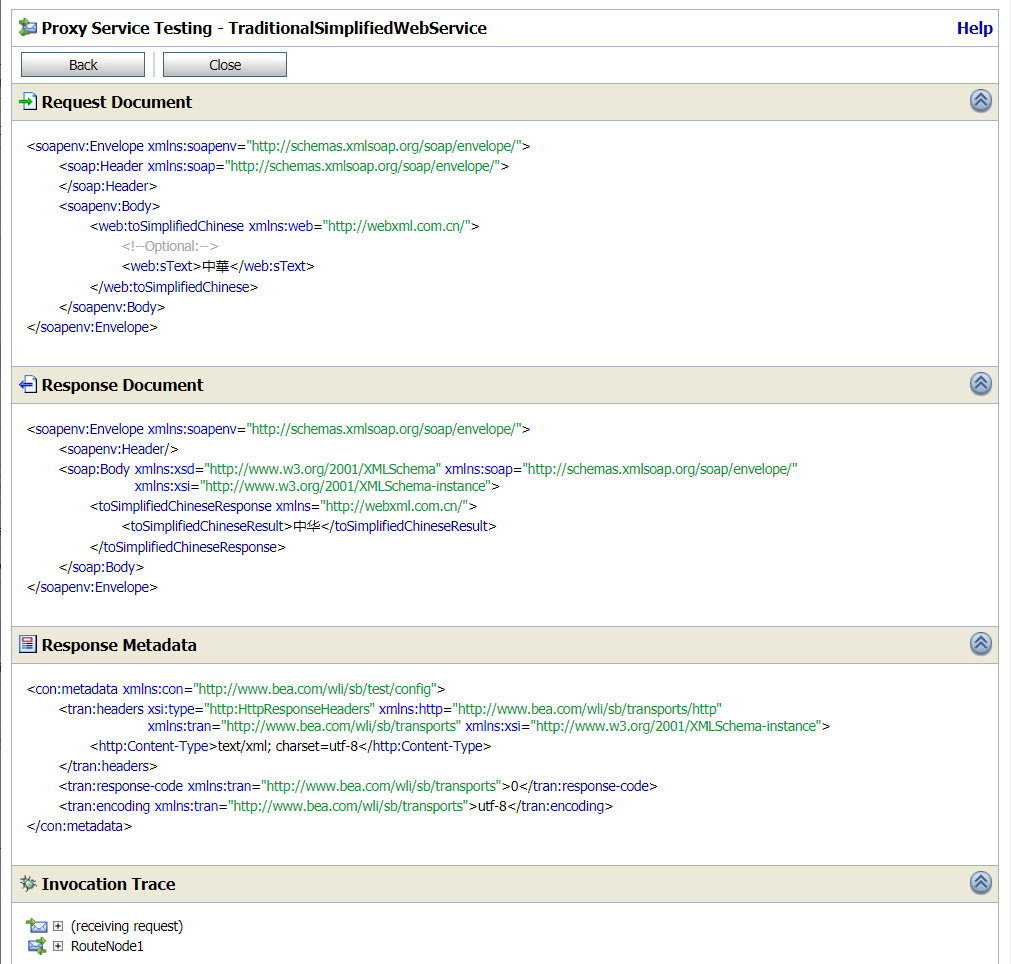Click the http:Content-Type metadata line
This screenshot has height=964, width=1011.
290,746
